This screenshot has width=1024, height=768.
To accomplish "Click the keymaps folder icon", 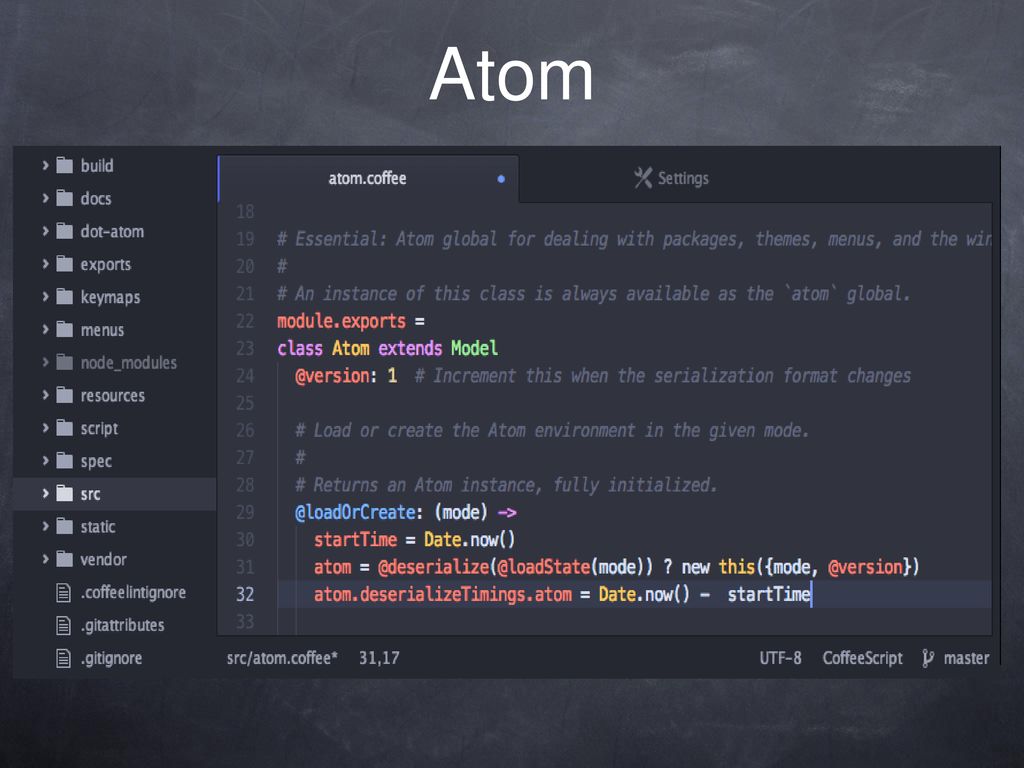I will (65, 296).
